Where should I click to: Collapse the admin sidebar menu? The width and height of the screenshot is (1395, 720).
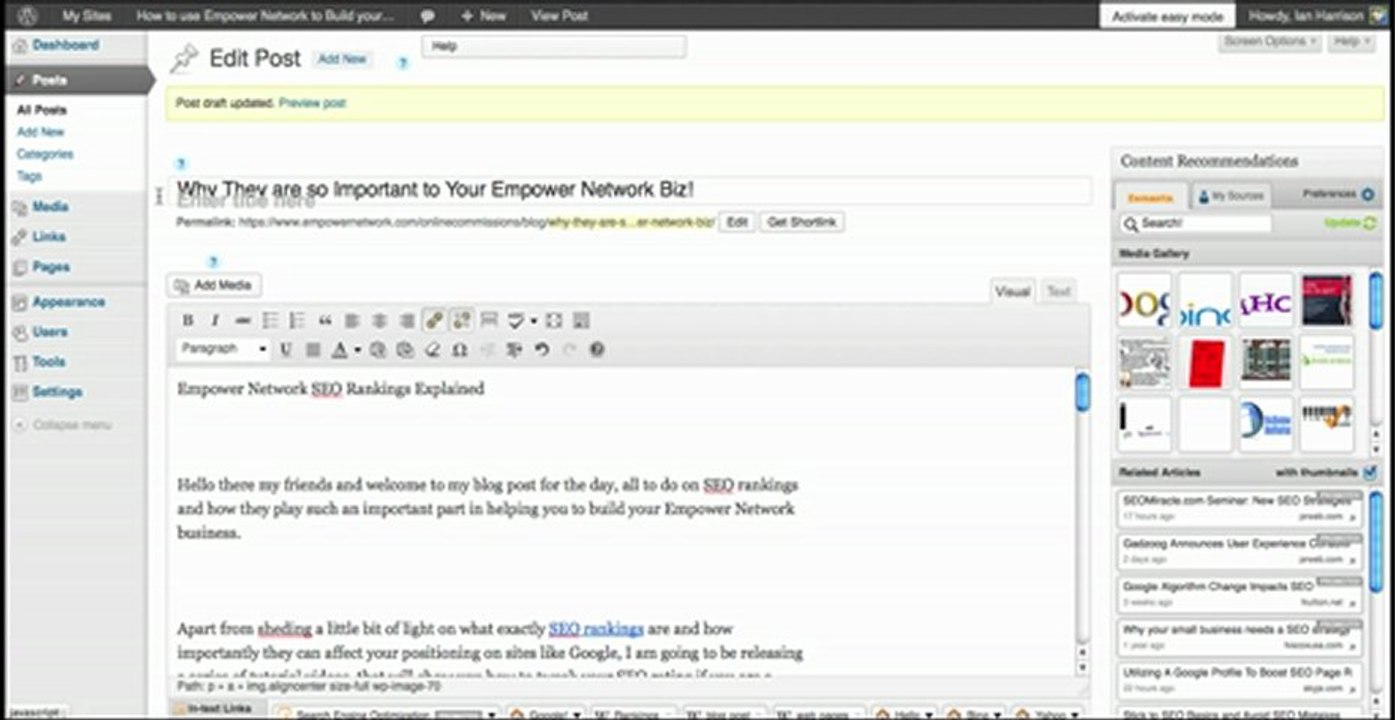pos(62,425)
